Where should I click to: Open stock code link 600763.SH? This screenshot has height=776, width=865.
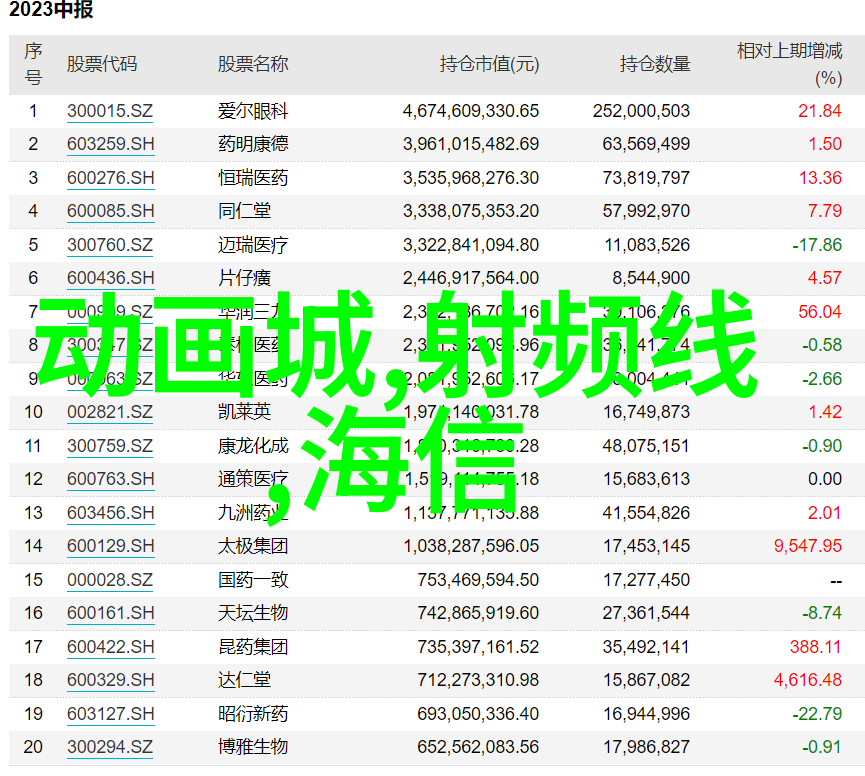pyautogui.click(x=110, y=479)
